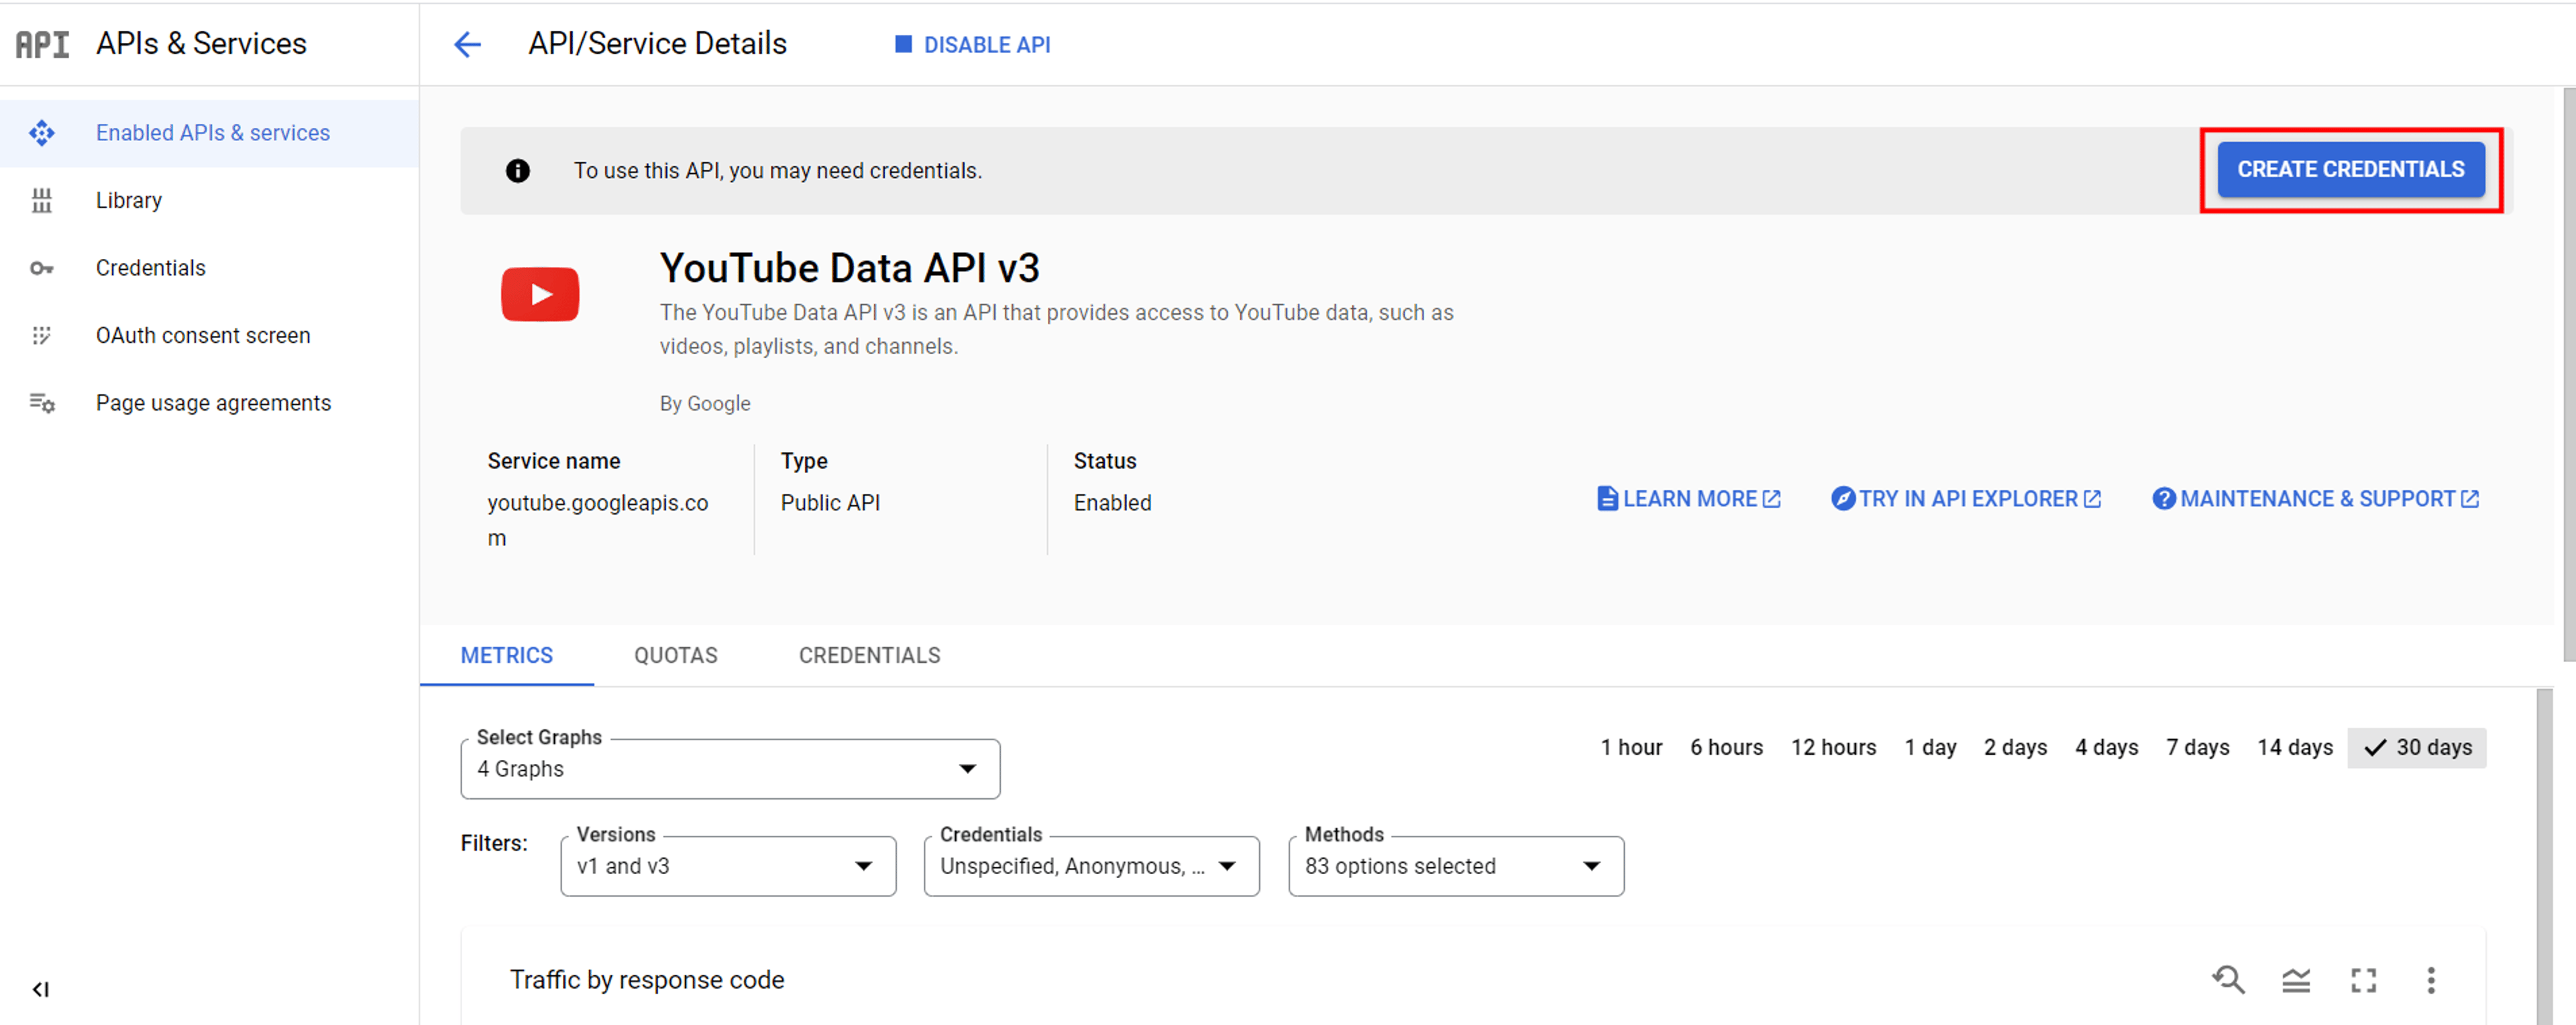The width and height of the screenshot is (2576, 1025).
Task: Open OAuth consent screen in sidebar
Action: 209,335
